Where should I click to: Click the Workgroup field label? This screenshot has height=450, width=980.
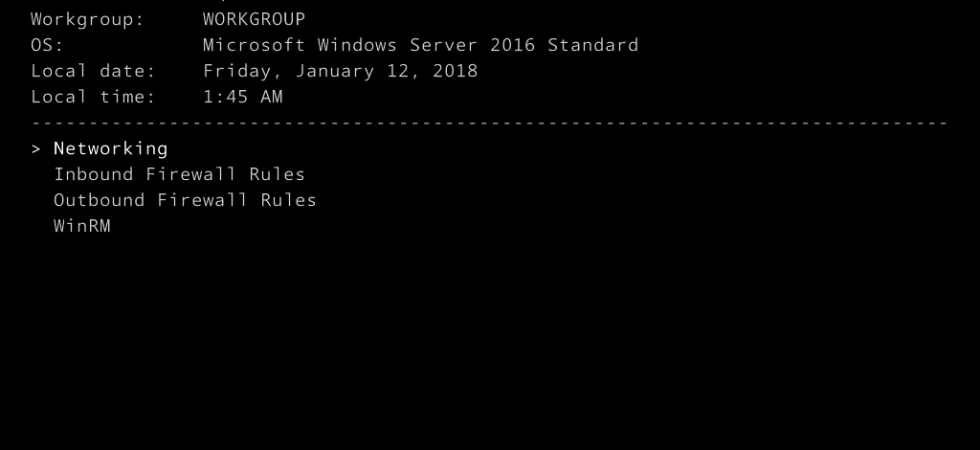pyautogui.click(x=88, y=20)
